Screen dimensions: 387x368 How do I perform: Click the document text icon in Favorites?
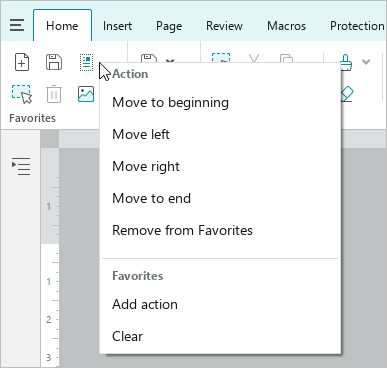[x=86, y=62]
